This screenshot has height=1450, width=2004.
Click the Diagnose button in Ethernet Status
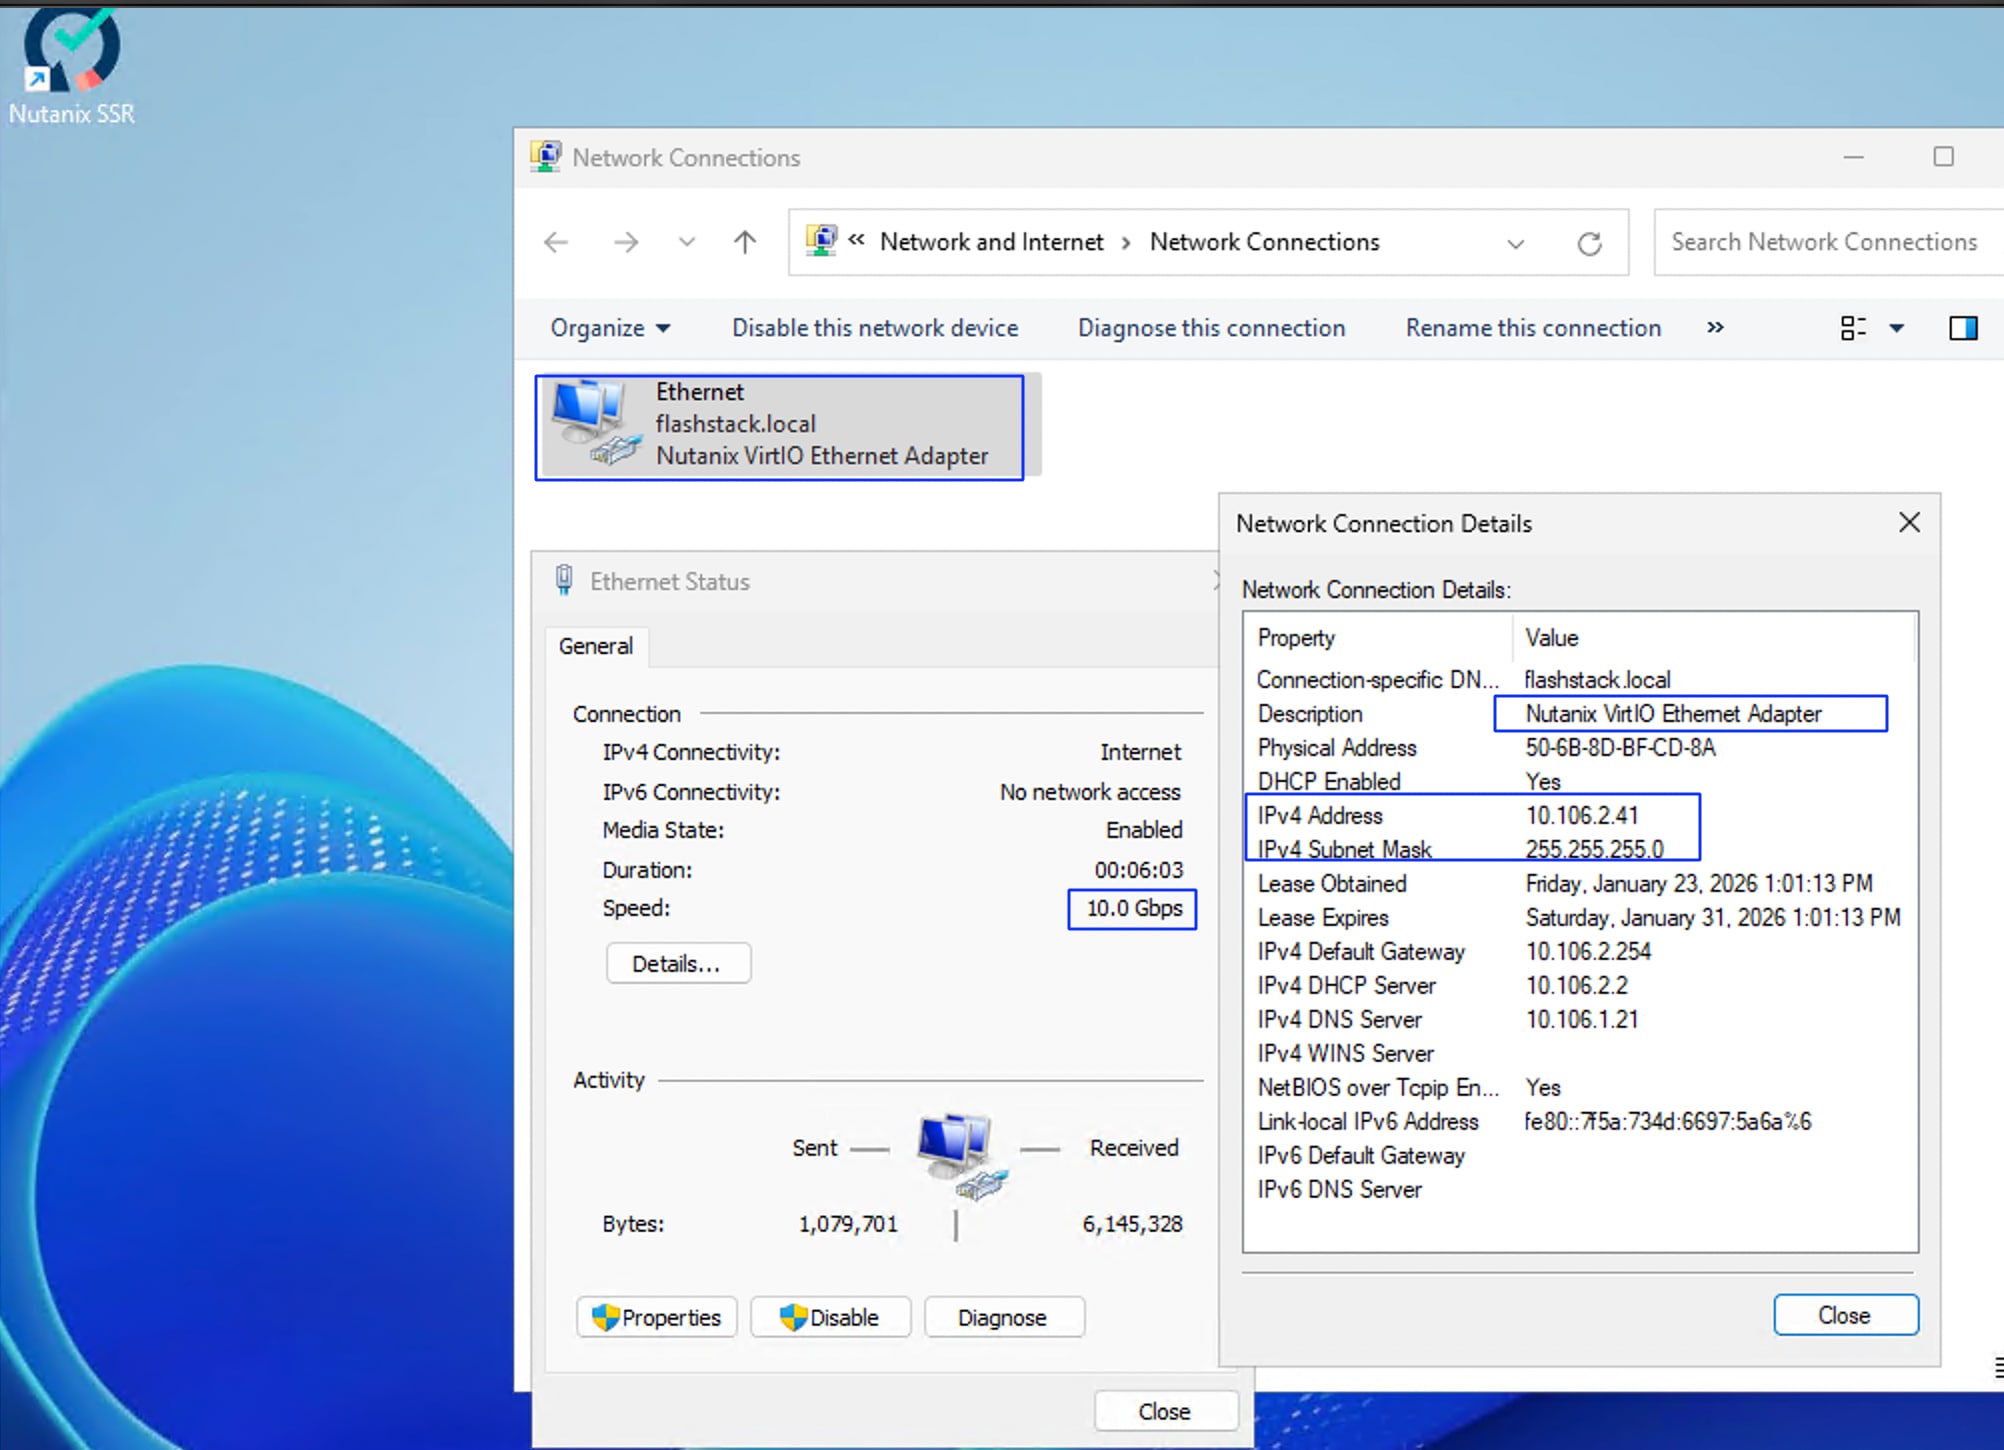point(1004,1317)
